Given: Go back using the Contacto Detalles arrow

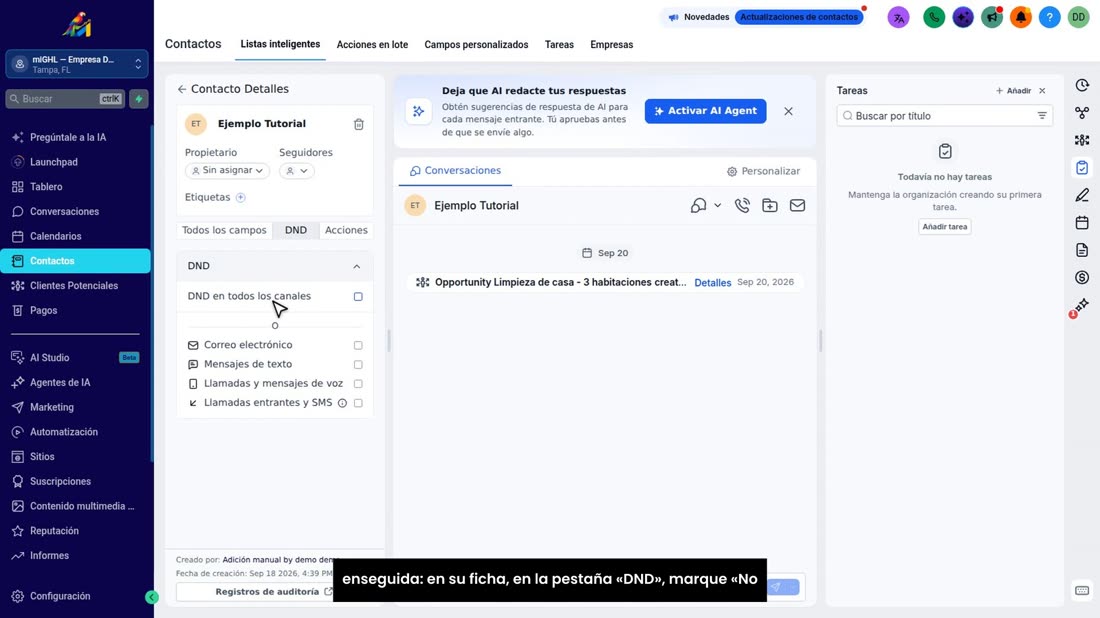Looking at the screenshot, I should (x=182, y=89).
